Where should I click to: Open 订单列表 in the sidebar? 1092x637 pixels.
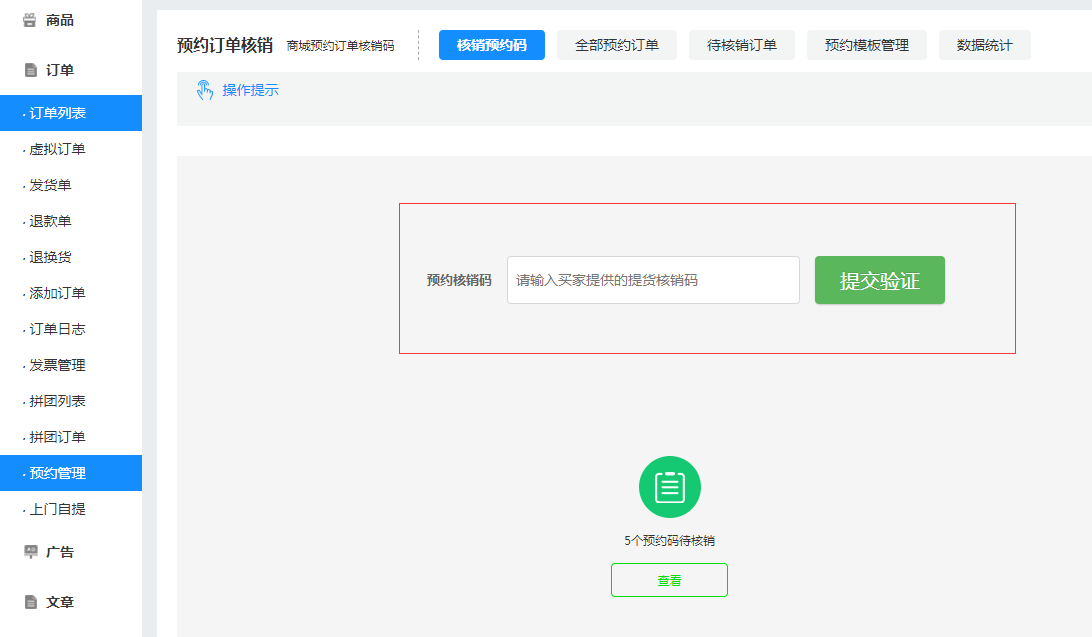(x=58, y=113)
